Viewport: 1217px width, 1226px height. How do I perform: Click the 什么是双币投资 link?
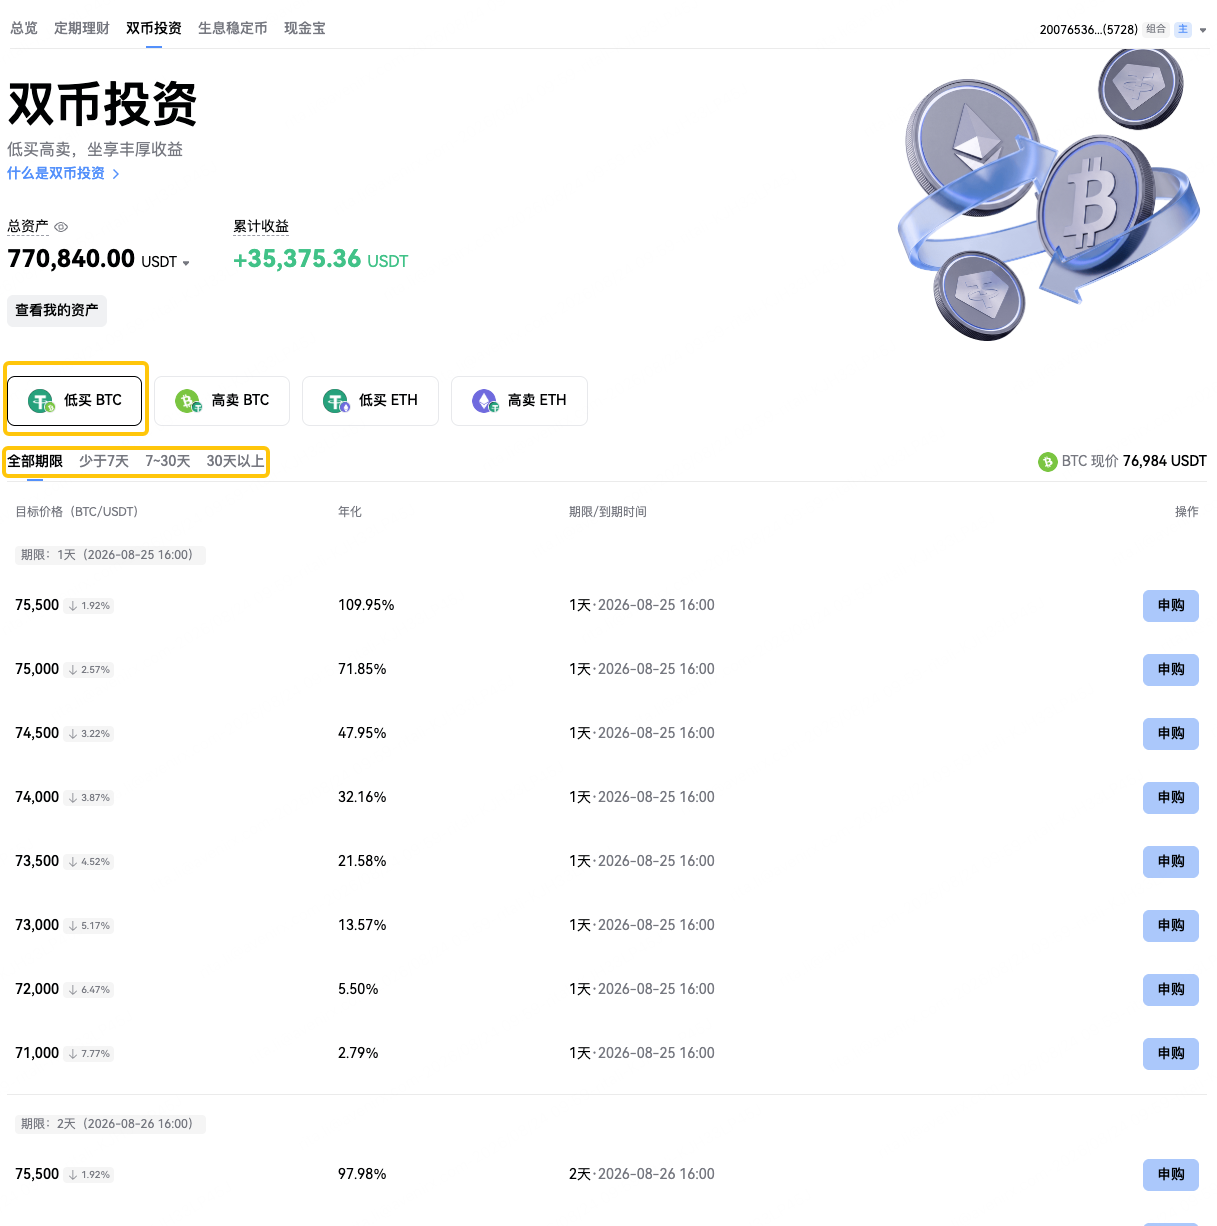pos(63,173)
